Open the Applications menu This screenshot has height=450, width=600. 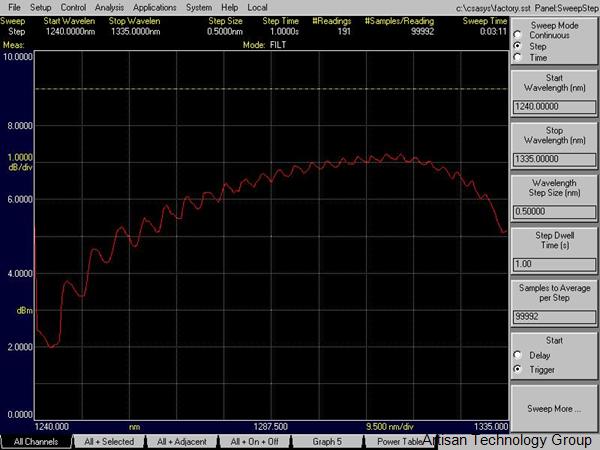pos(154,7)
